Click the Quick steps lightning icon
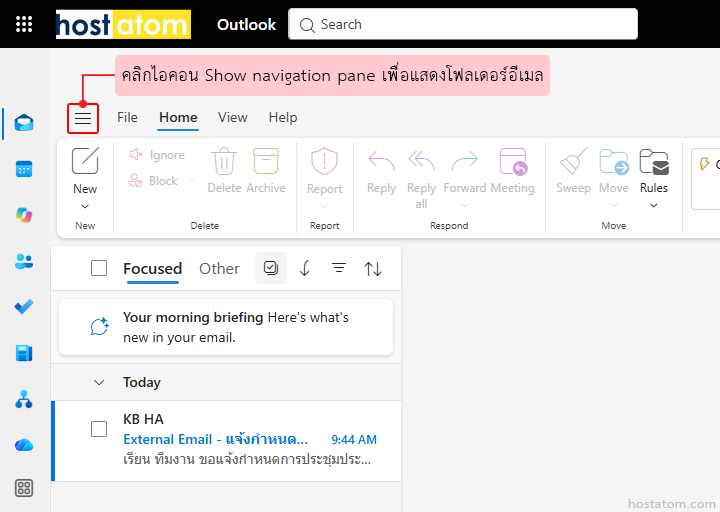Viewport: 720px width, 512px height. (704, 163)
